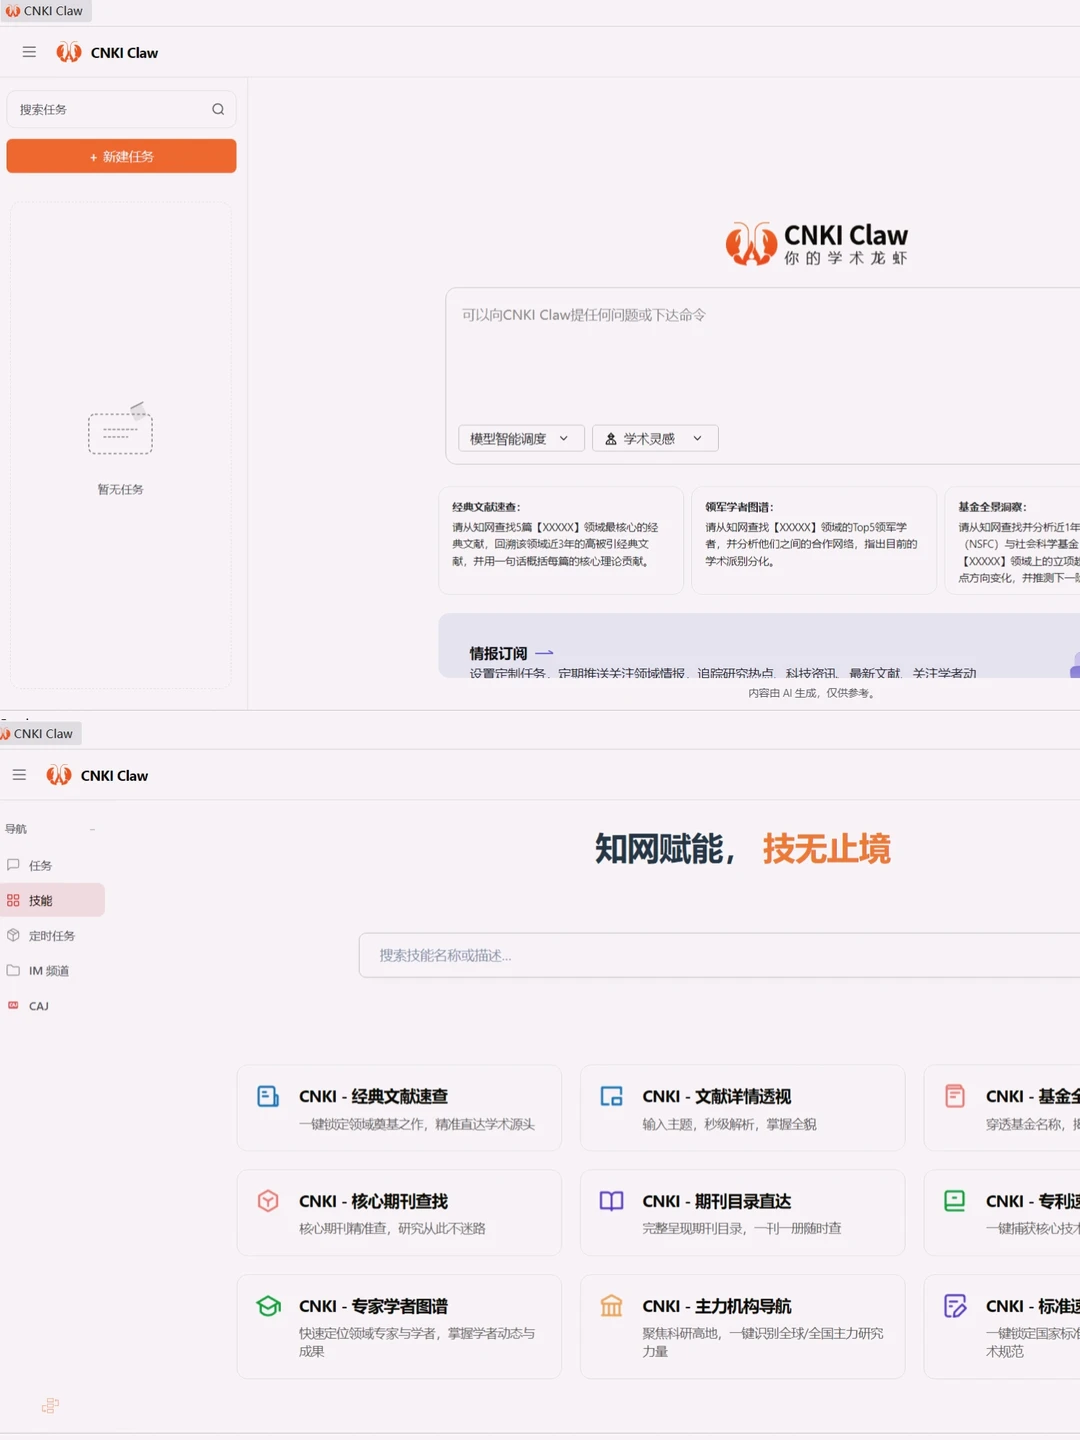Choose the 经典文献速查 prompt template card
This screenshot has height=1440, width=1080.
pyautogui.click(x=561, y=540)
